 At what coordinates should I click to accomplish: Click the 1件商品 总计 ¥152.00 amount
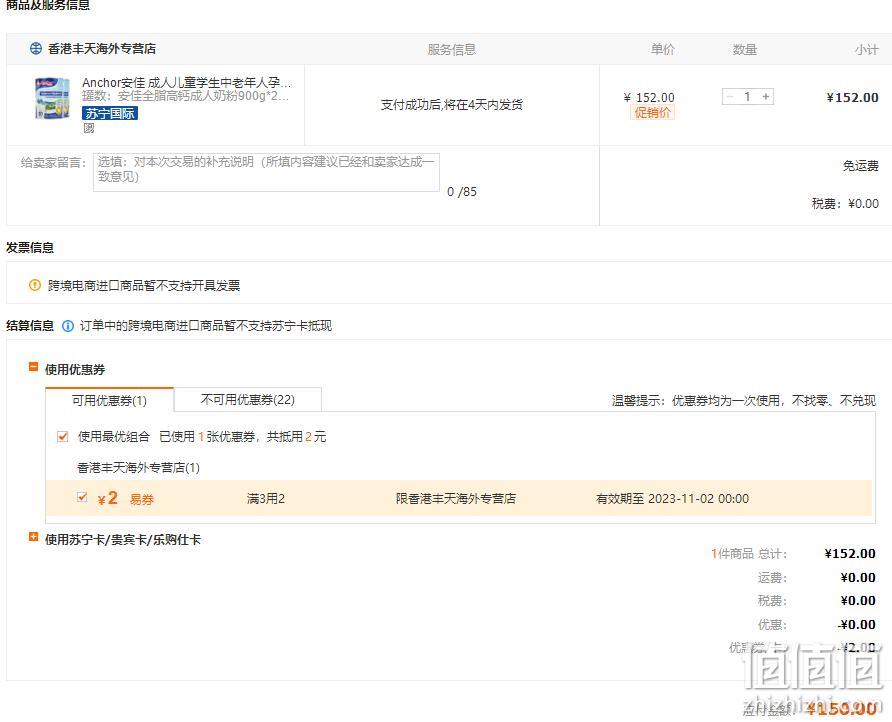(850, 554)
